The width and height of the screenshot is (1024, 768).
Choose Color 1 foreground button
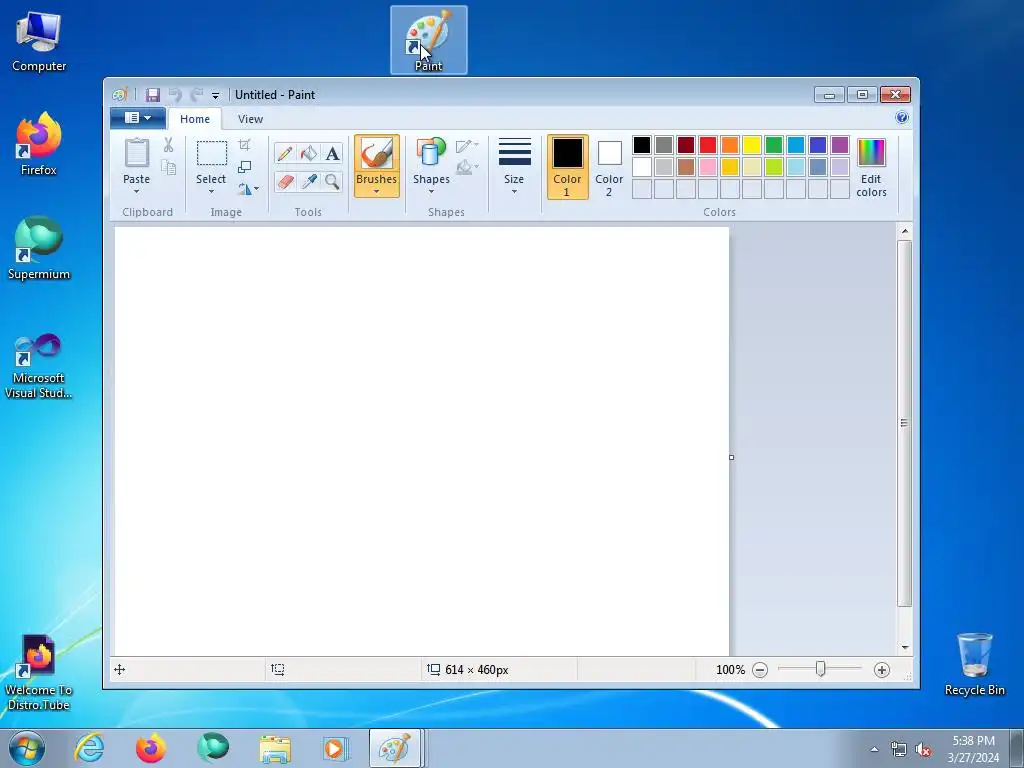point(567,167)
